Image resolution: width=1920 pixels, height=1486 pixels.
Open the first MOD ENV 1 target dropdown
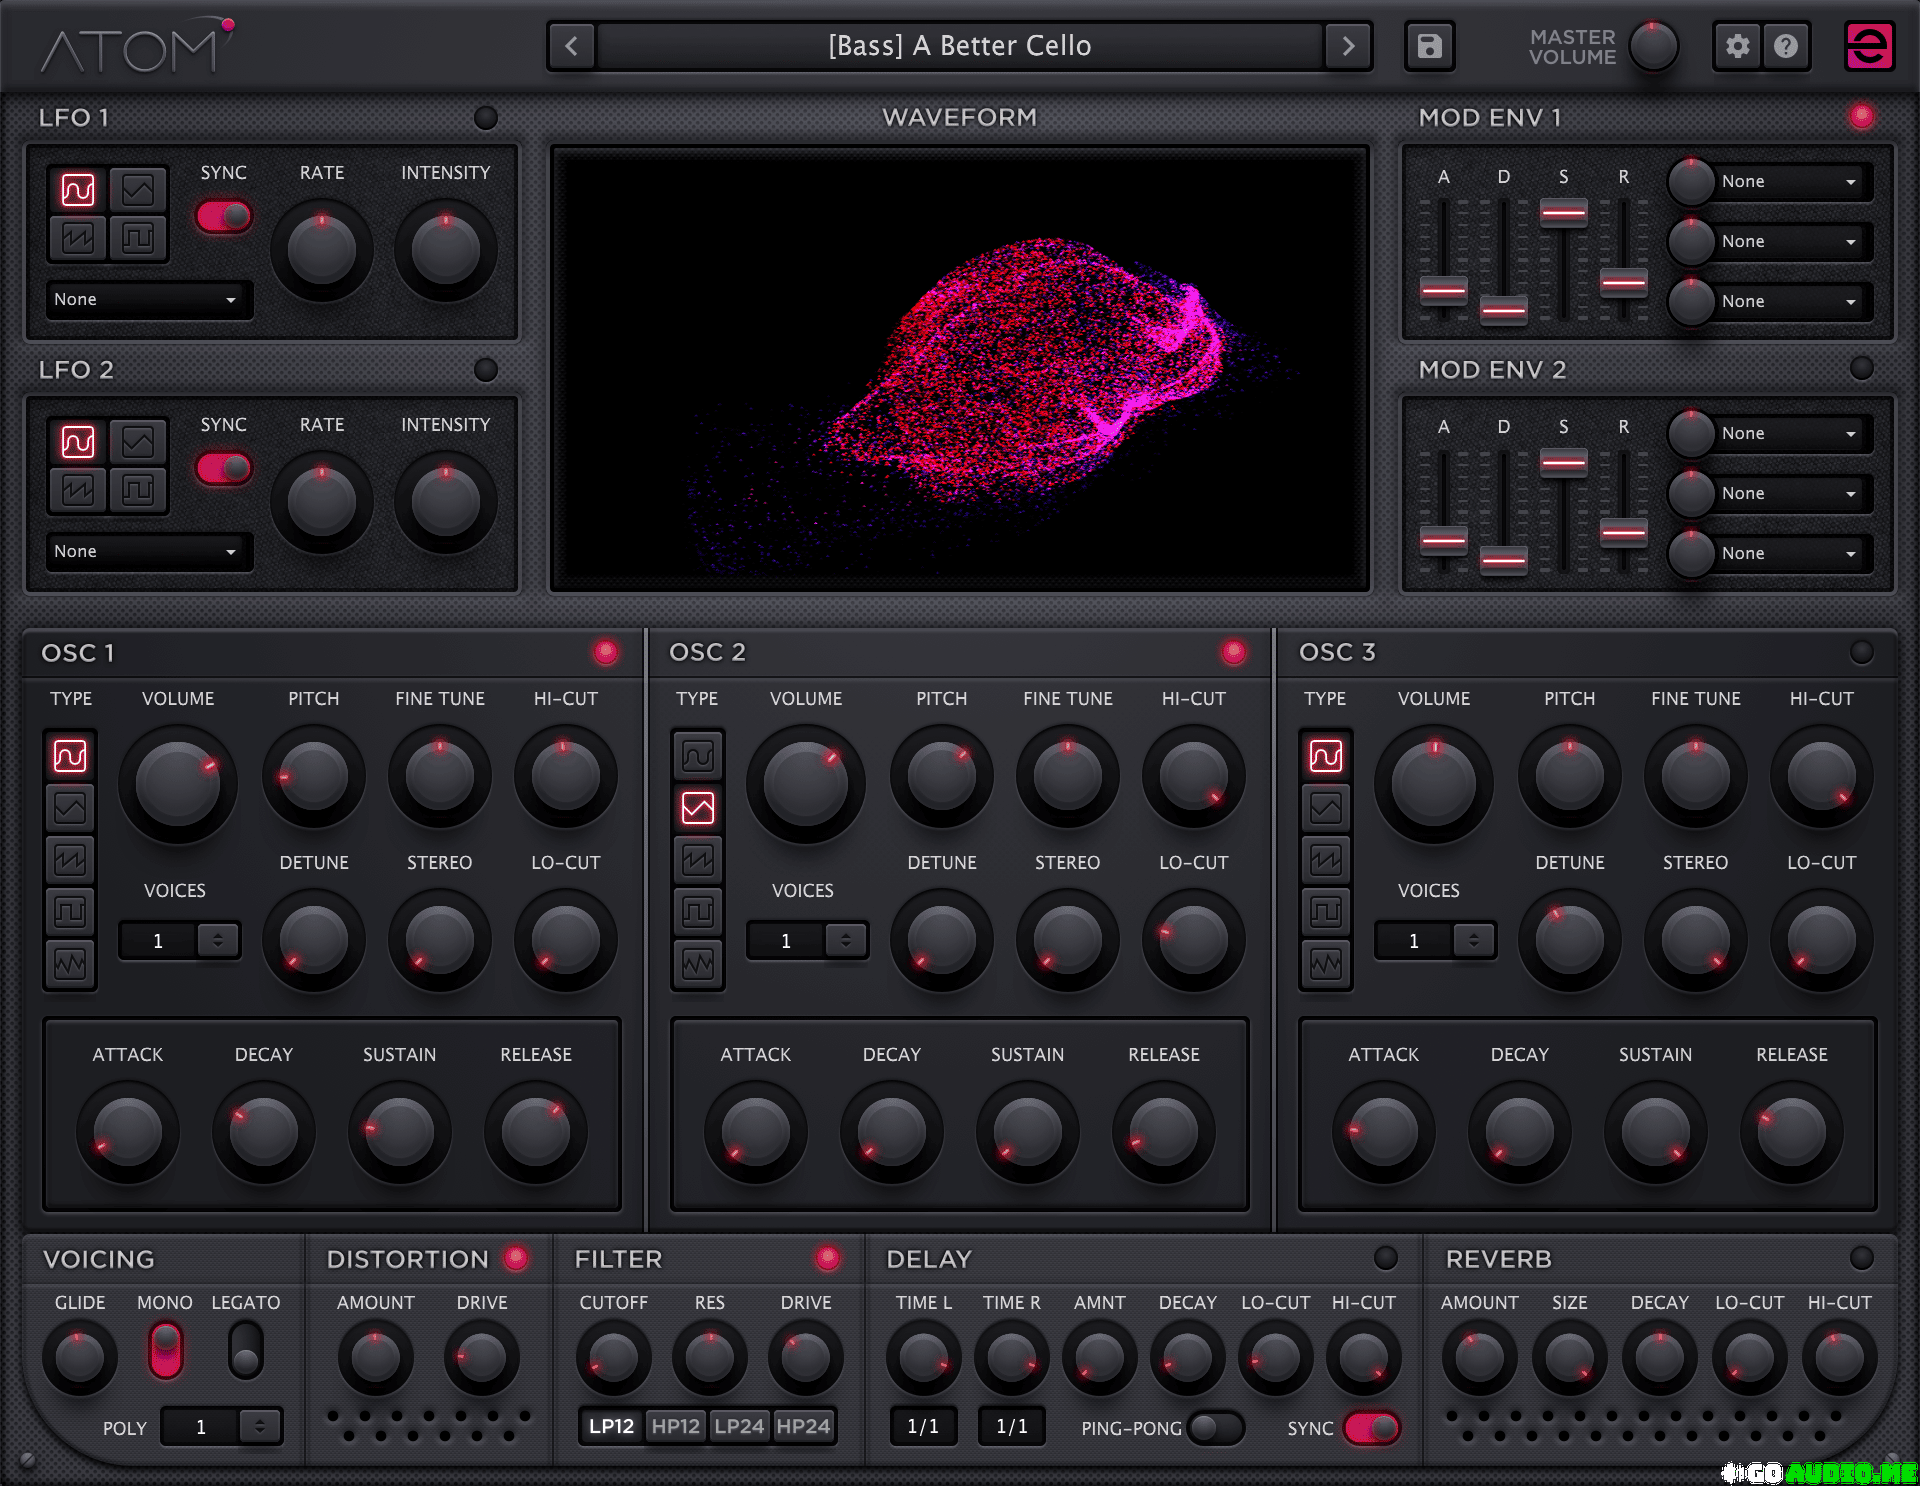1787,182
